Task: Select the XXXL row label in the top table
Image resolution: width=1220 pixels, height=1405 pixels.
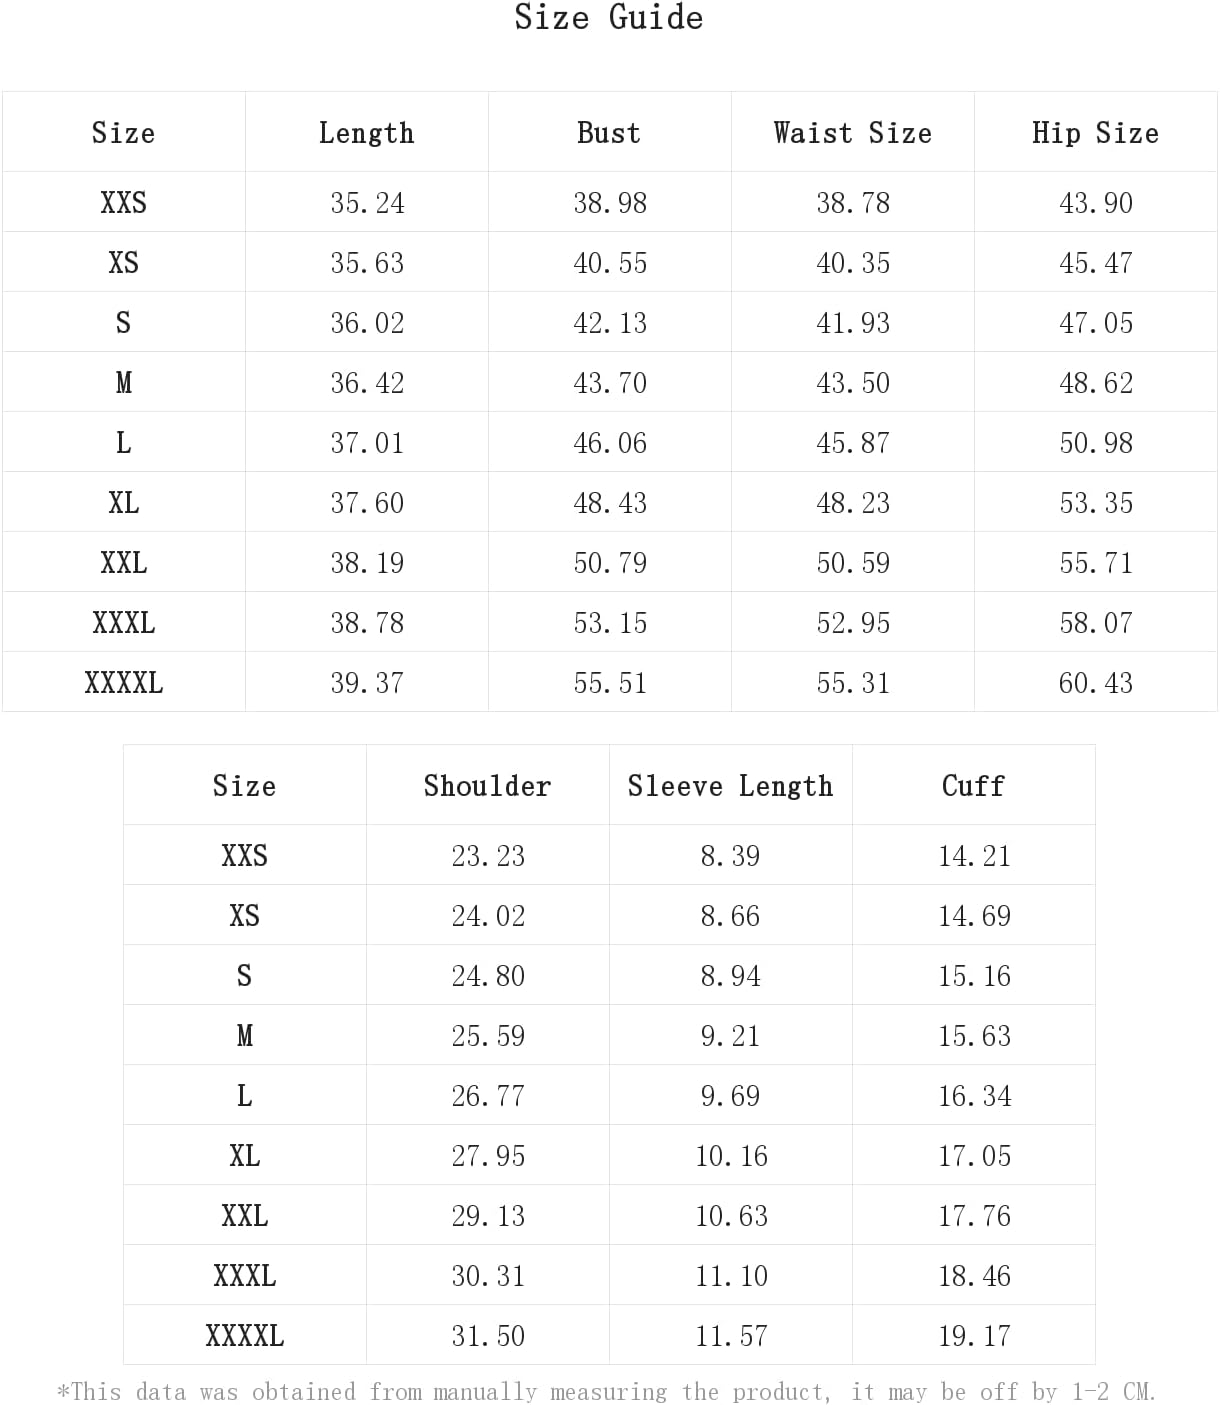Action: pyautogui.click(x=124, y=623)
